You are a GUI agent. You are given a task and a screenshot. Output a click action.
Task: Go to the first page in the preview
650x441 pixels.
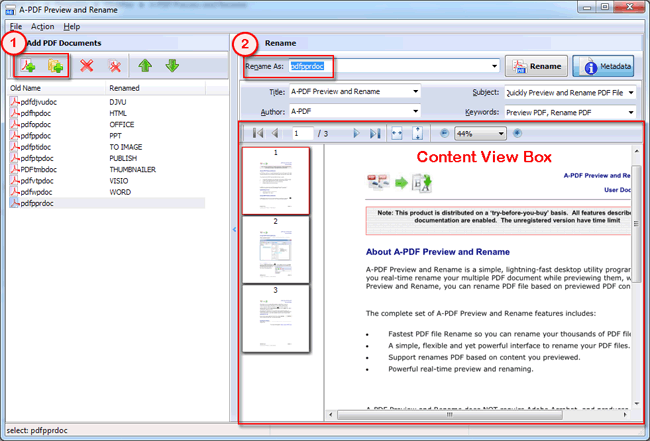258,133
